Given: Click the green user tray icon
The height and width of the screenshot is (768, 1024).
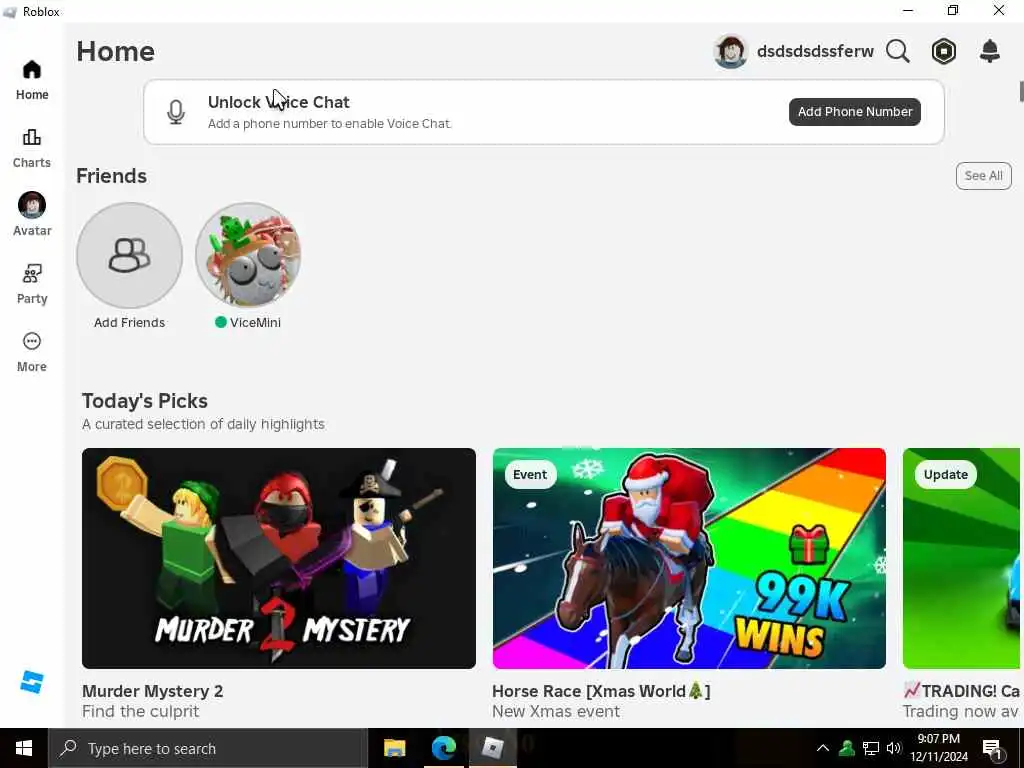Looking at the screenshot, I should pyautogui.click(x=847, y=748).
